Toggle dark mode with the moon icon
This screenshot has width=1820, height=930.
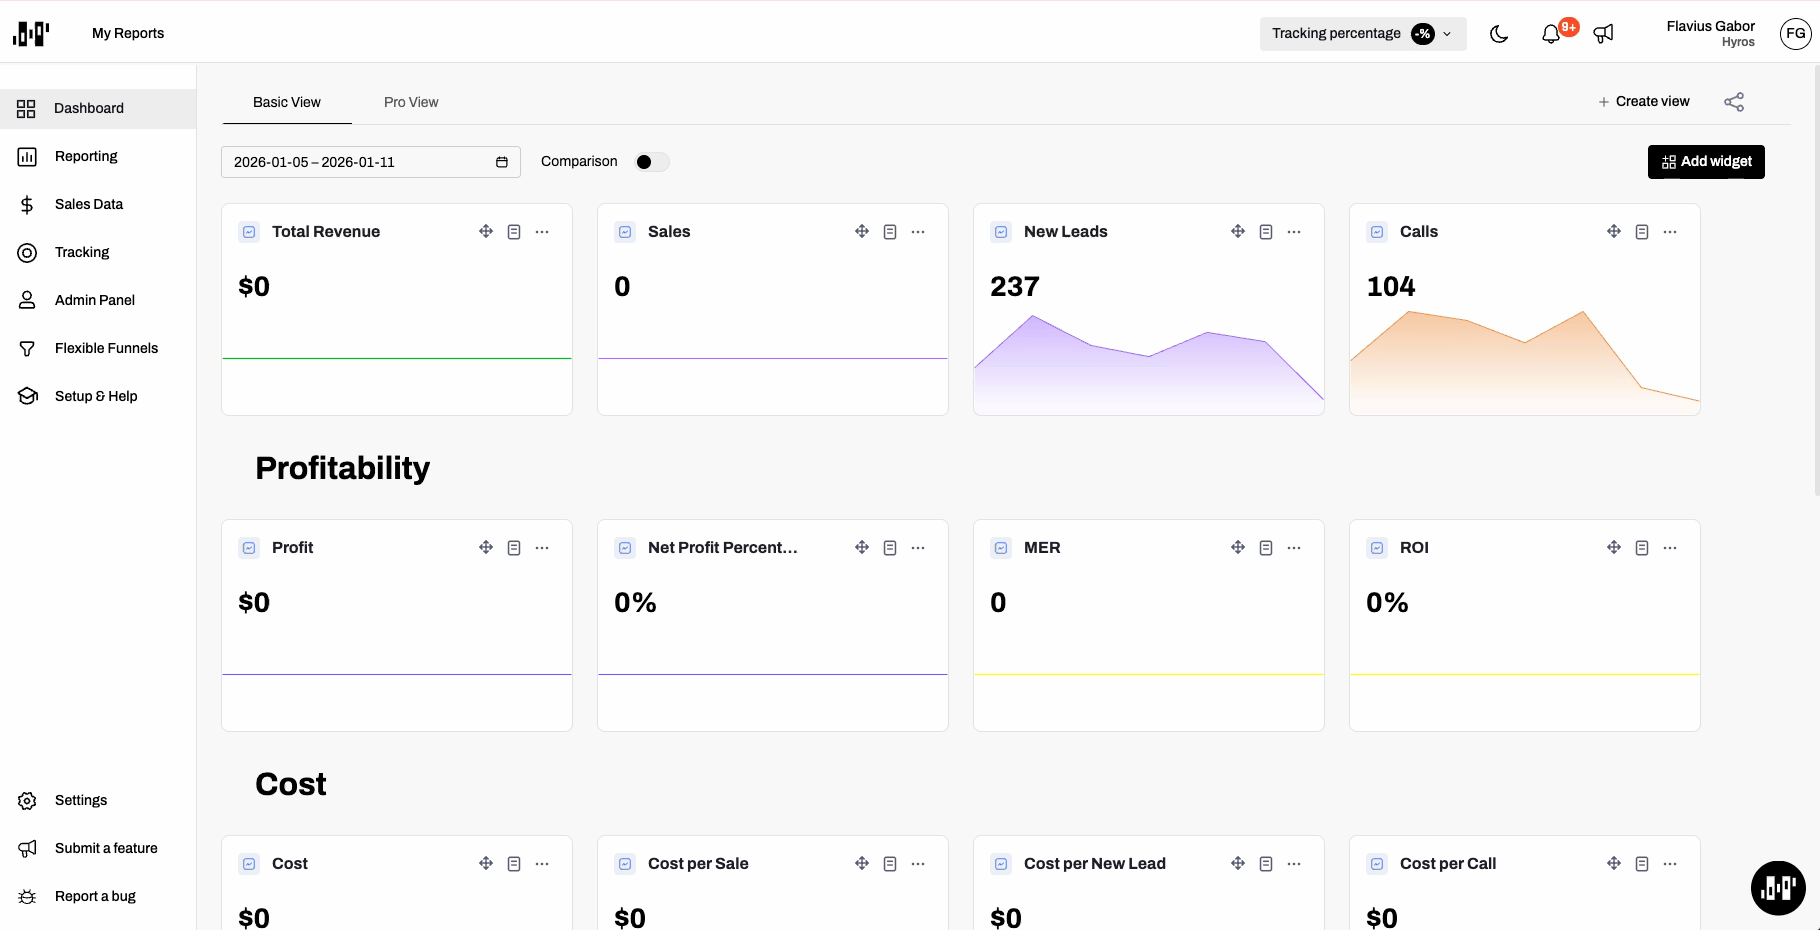coord(1498,34)
